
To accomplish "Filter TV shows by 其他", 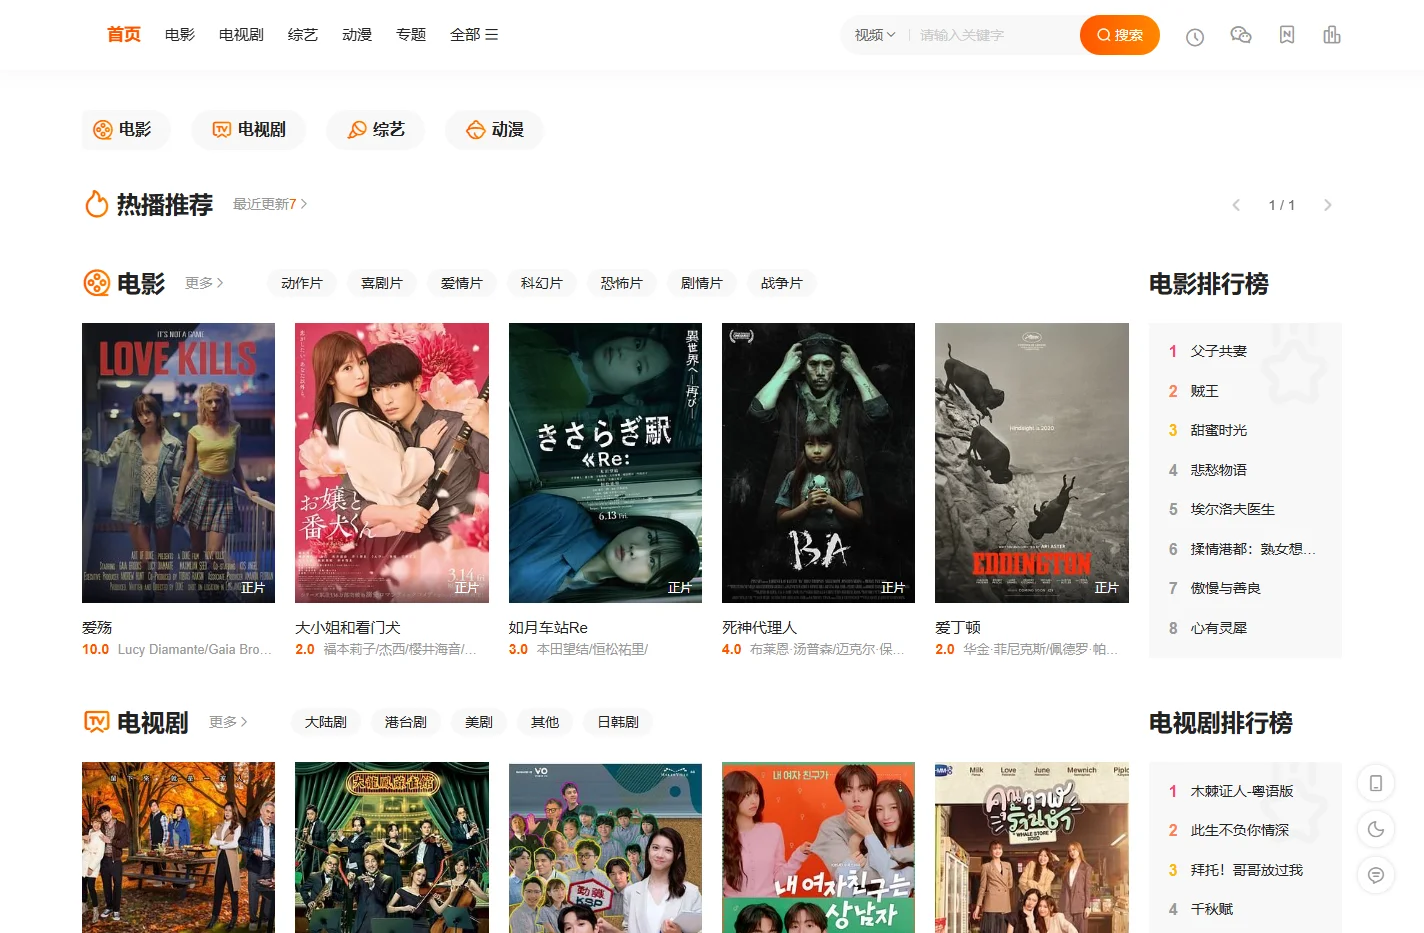I will pos(545,722).
